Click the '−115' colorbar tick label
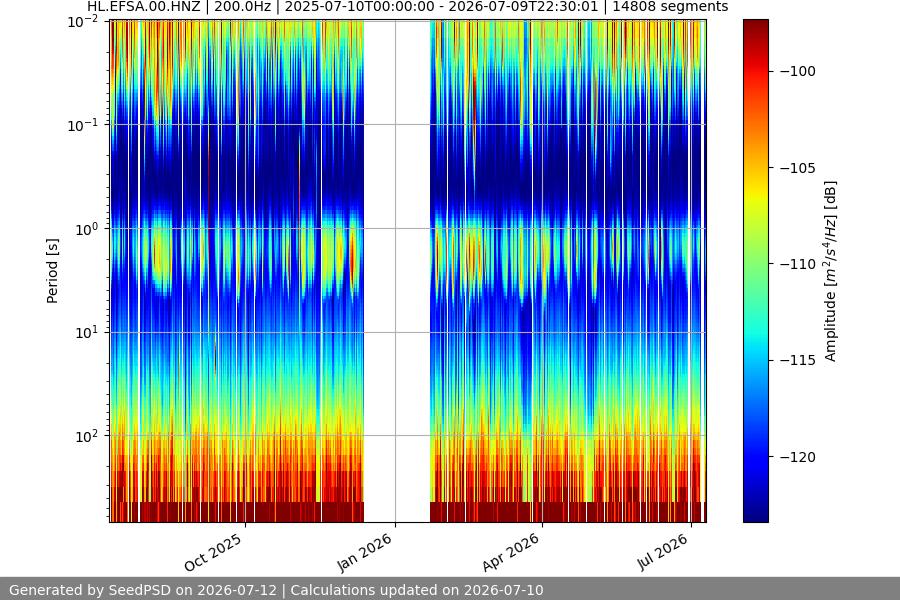Screen dimensions: 900x600 tap(798, 361)
